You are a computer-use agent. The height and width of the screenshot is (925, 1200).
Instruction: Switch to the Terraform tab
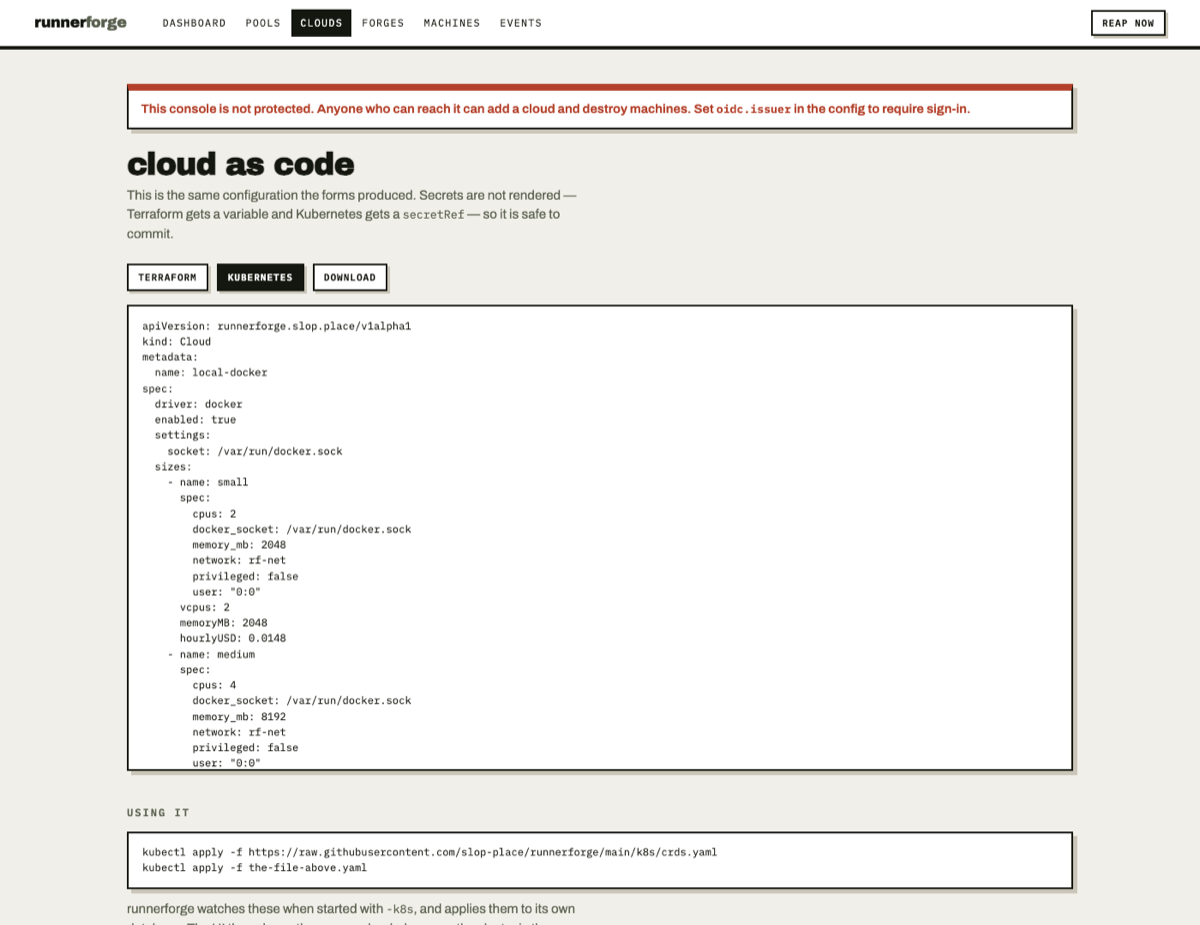pyautogui.click(x=167, y=277)
